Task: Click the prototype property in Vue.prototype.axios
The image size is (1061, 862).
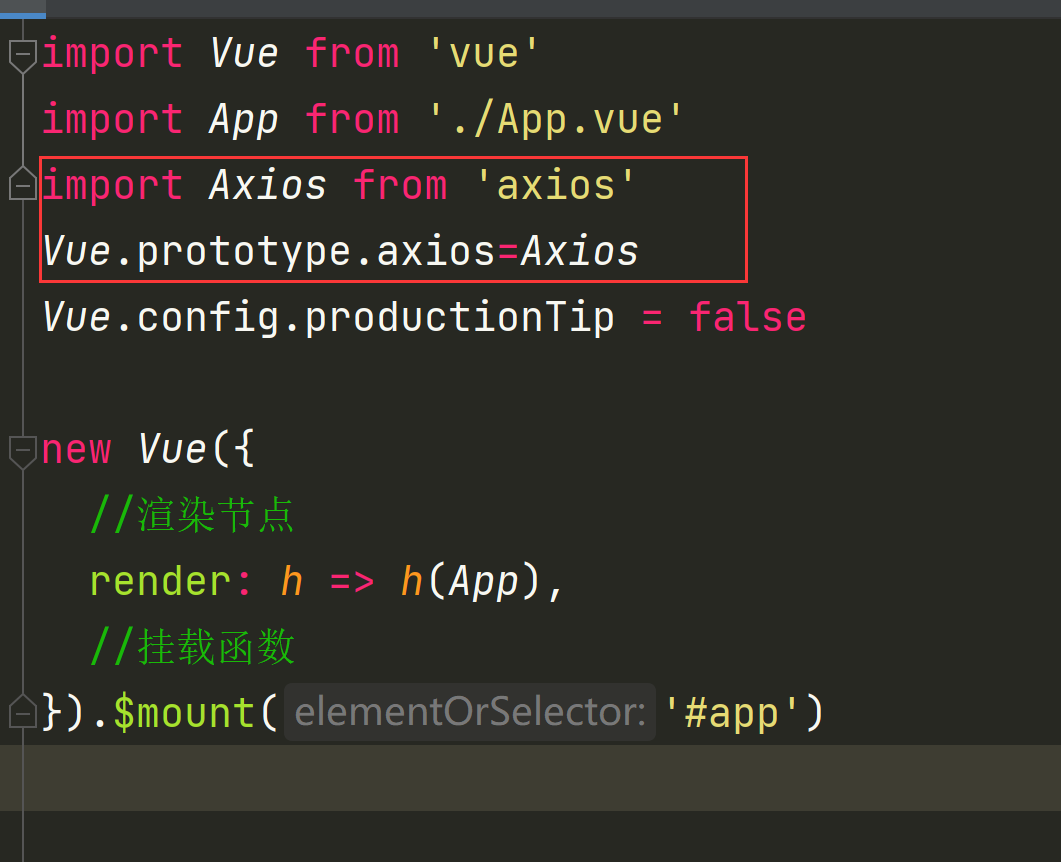Action: click(x=244, y=252)
